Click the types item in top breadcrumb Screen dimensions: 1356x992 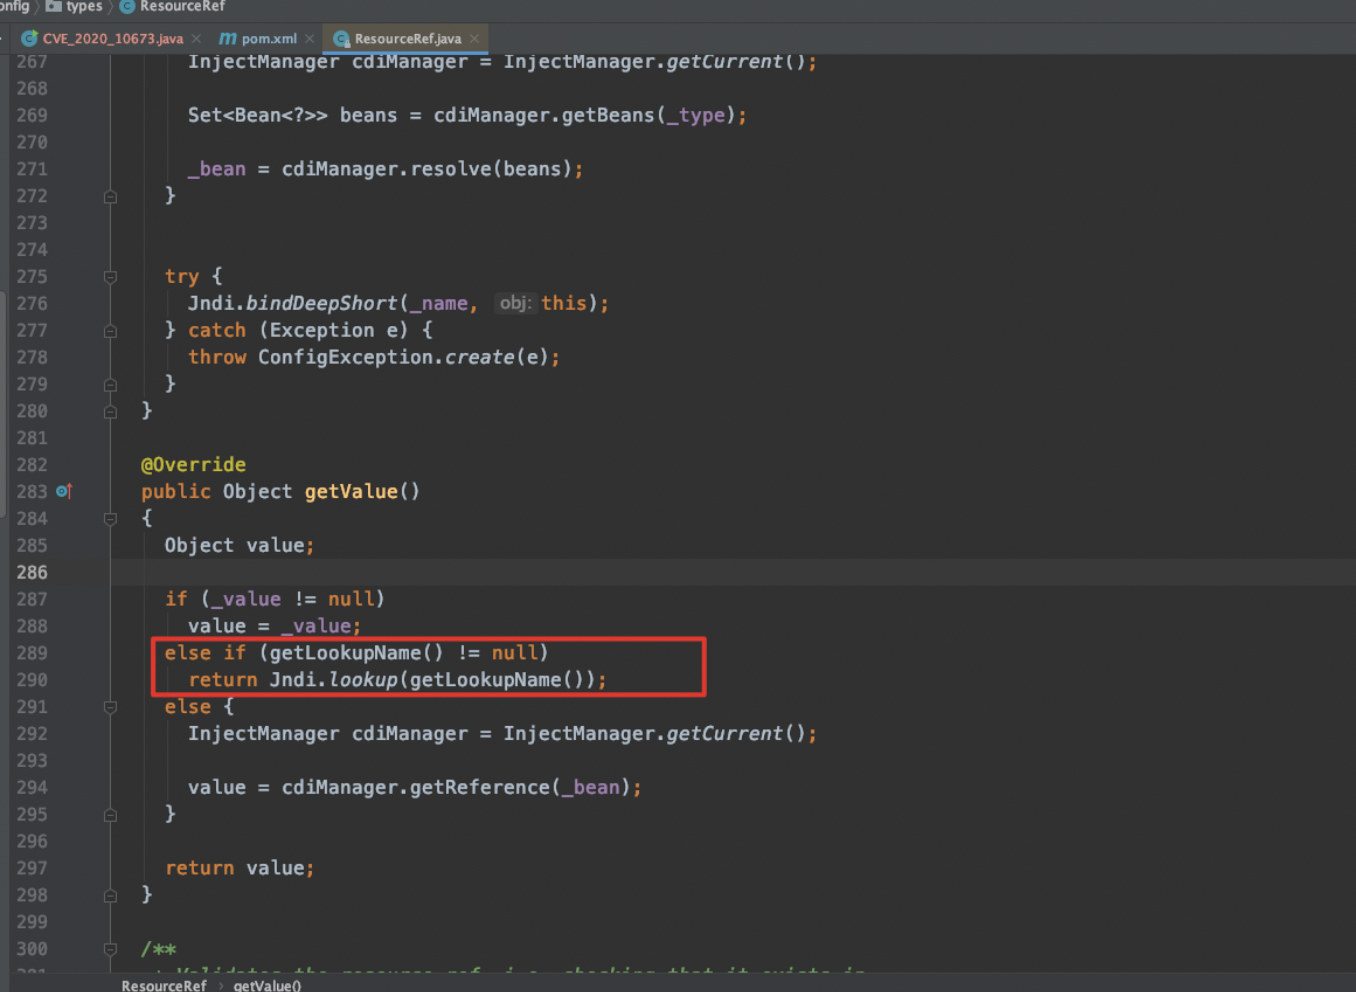point(84,6)
